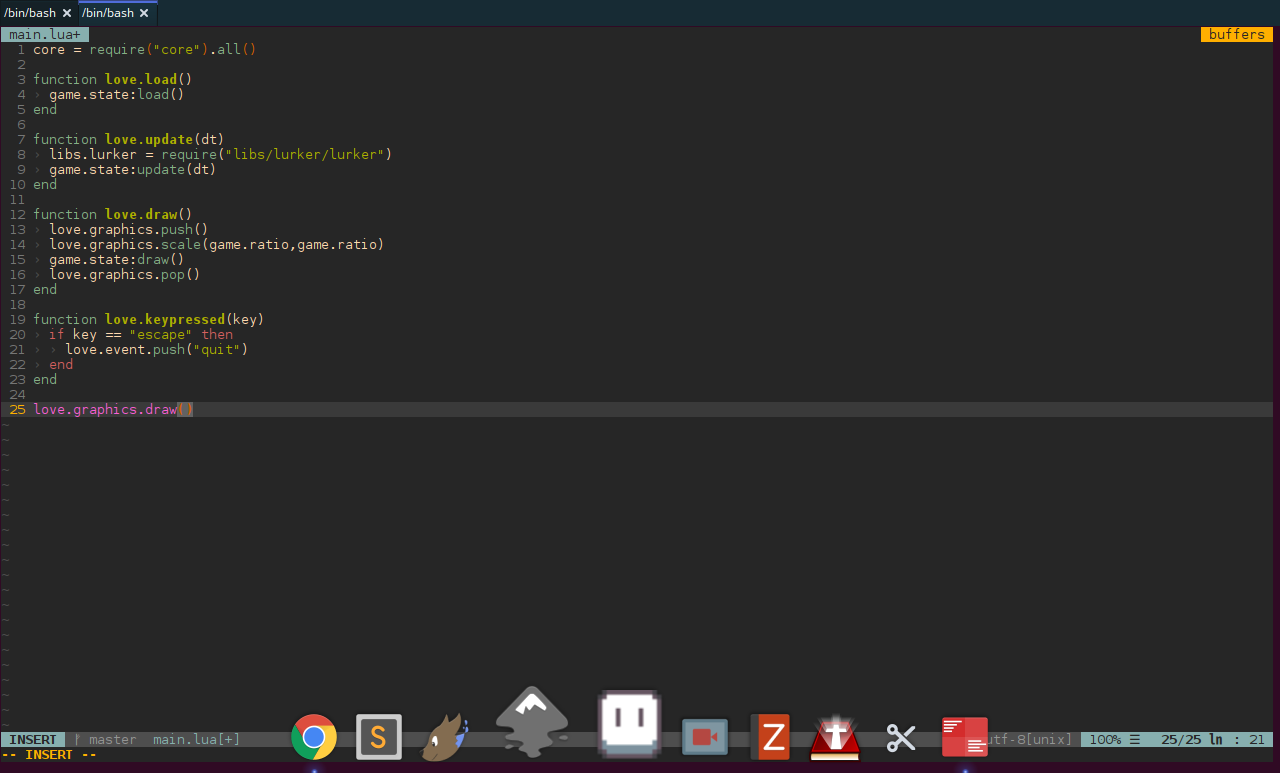The image size is (1280, 773).
Task: Open the scissors clipping tool icon
Action: tap(901, 738)
